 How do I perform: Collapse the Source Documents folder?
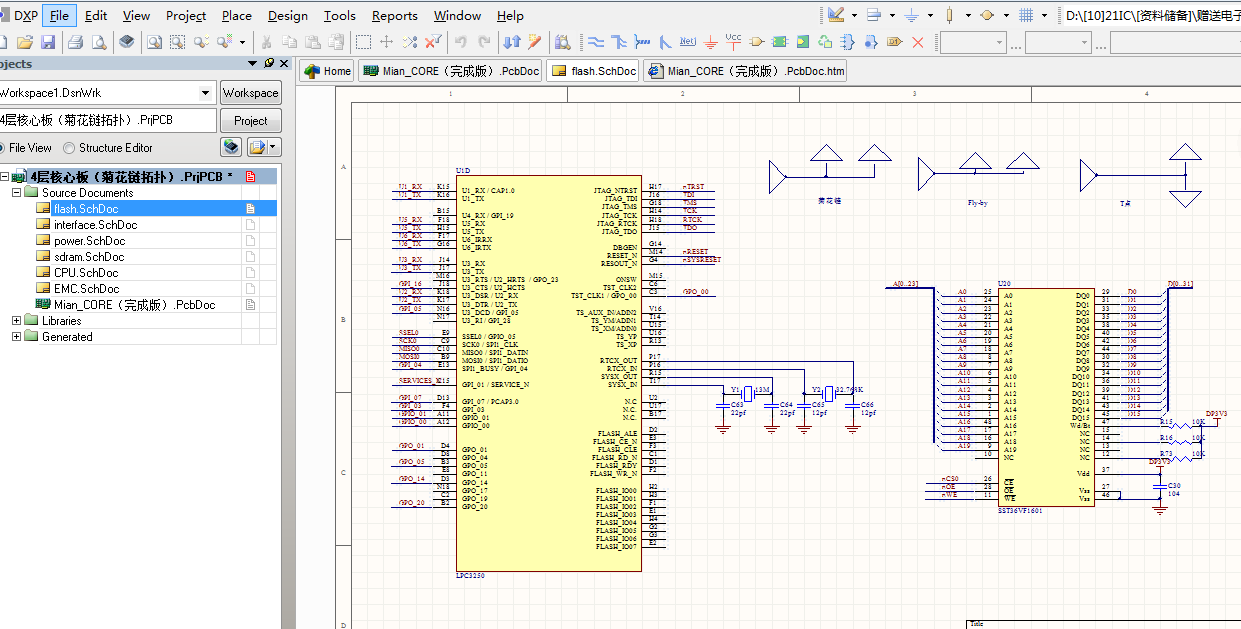17,193
